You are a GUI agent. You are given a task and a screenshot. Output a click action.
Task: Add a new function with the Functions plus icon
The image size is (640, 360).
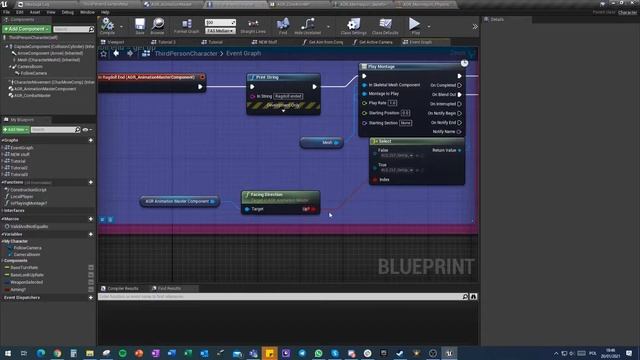[x=91, y=182]
